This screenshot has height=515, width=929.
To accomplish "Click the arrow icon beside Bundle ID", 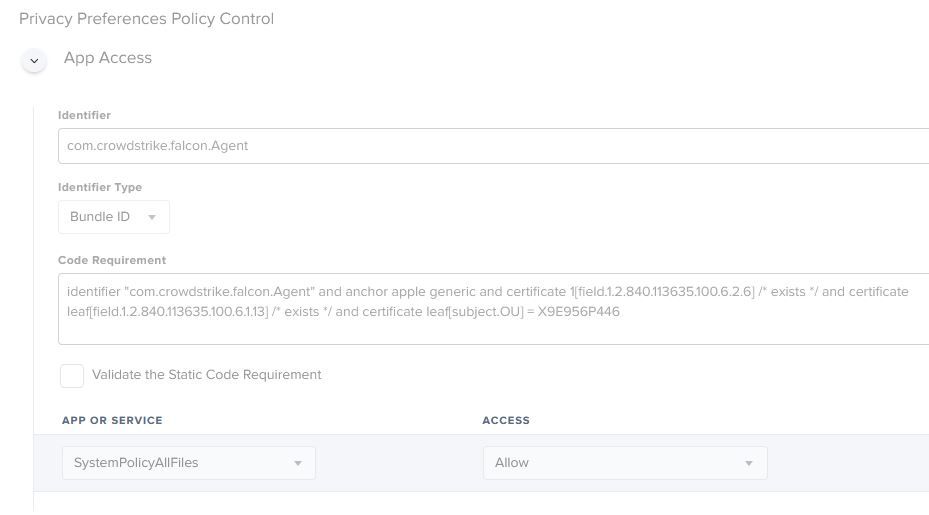I will click(152, 217).
